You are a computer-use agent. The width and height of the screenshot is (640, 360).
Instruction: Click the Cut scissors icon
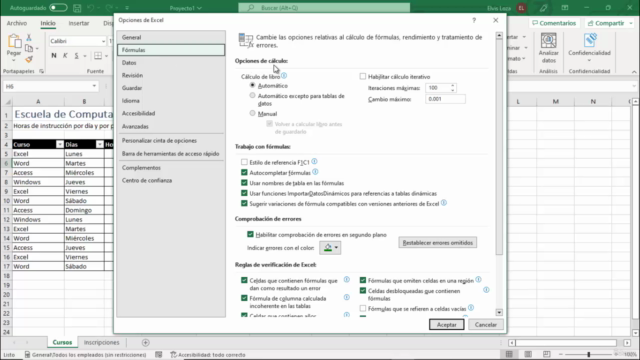point(29,37)
